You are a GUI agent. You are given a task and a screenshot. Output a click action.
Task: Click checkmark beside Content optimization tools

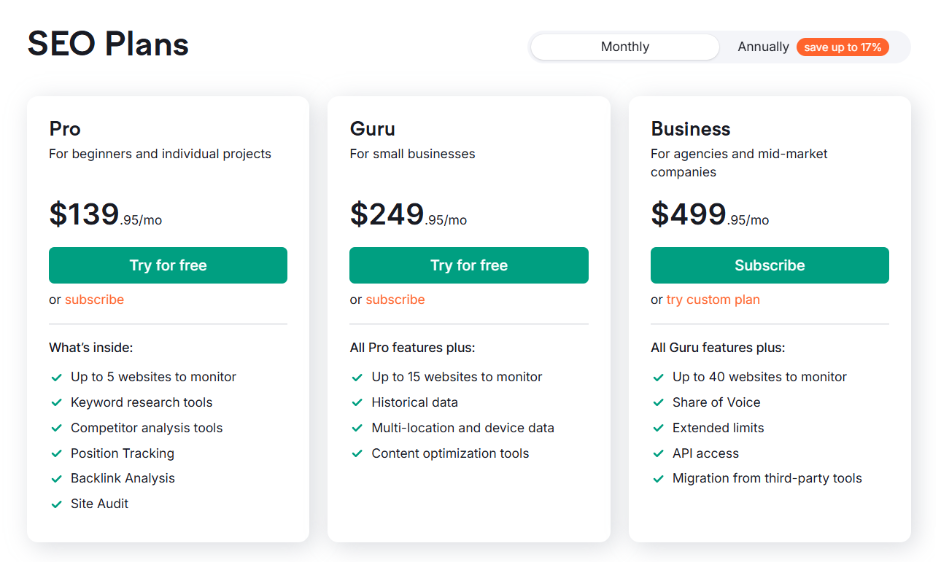coord(357,454)
